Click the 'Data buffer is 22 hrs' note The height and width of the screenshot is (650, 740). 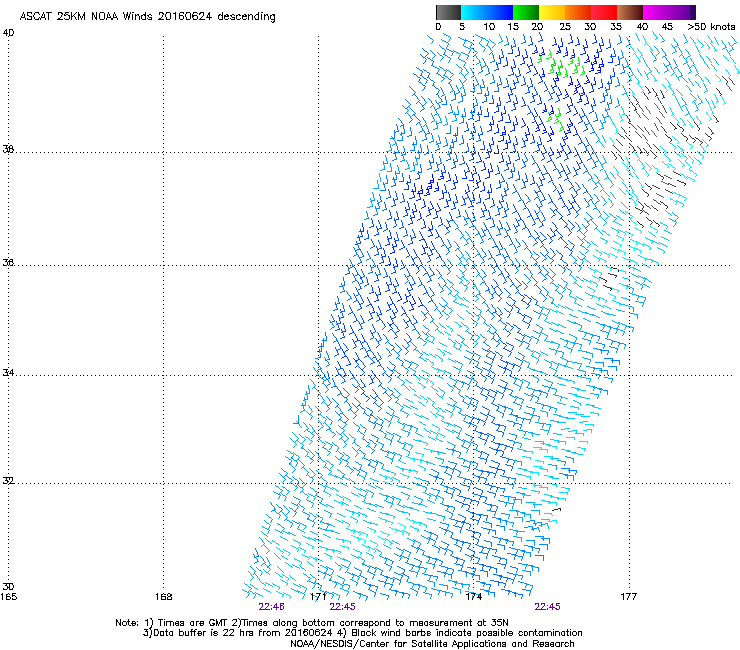click(204, 633)
